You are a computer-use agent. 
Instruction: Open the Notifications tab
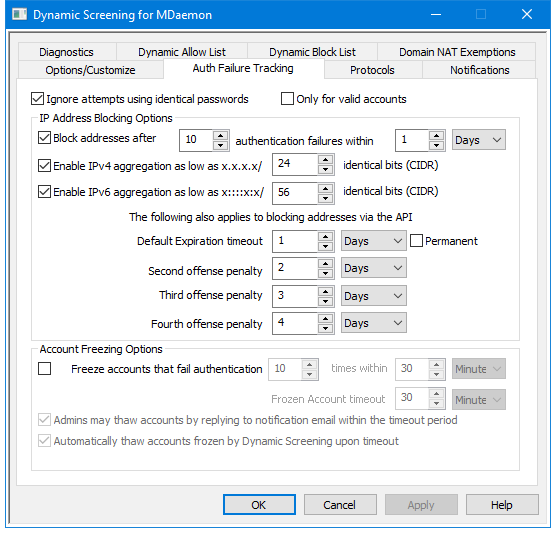(x=479, y=70)
